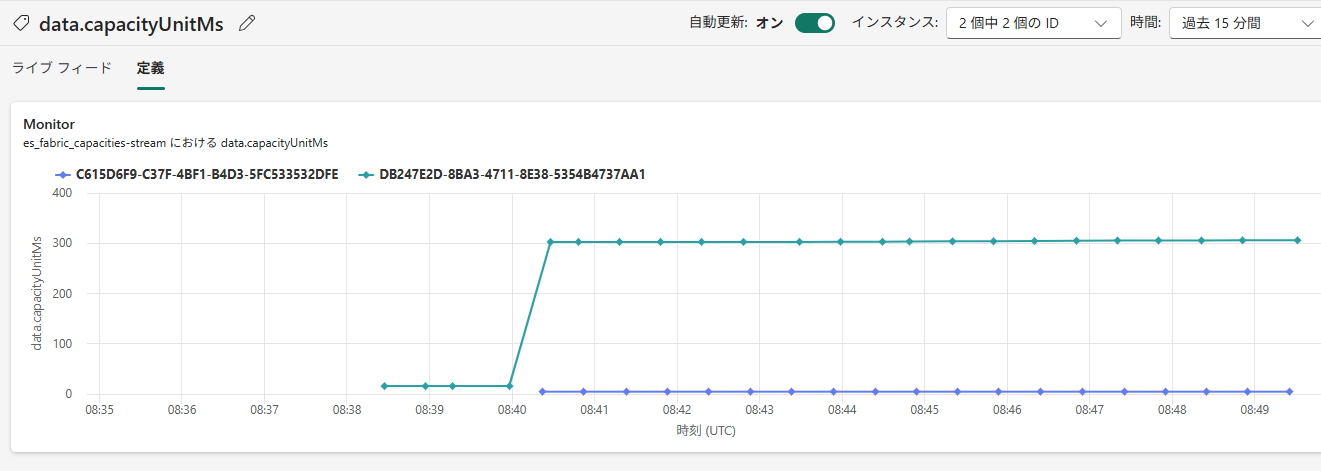Click the 自動更新 label text
The width and height of the screenshot is (1321, 471).
(x=718, y=23)
